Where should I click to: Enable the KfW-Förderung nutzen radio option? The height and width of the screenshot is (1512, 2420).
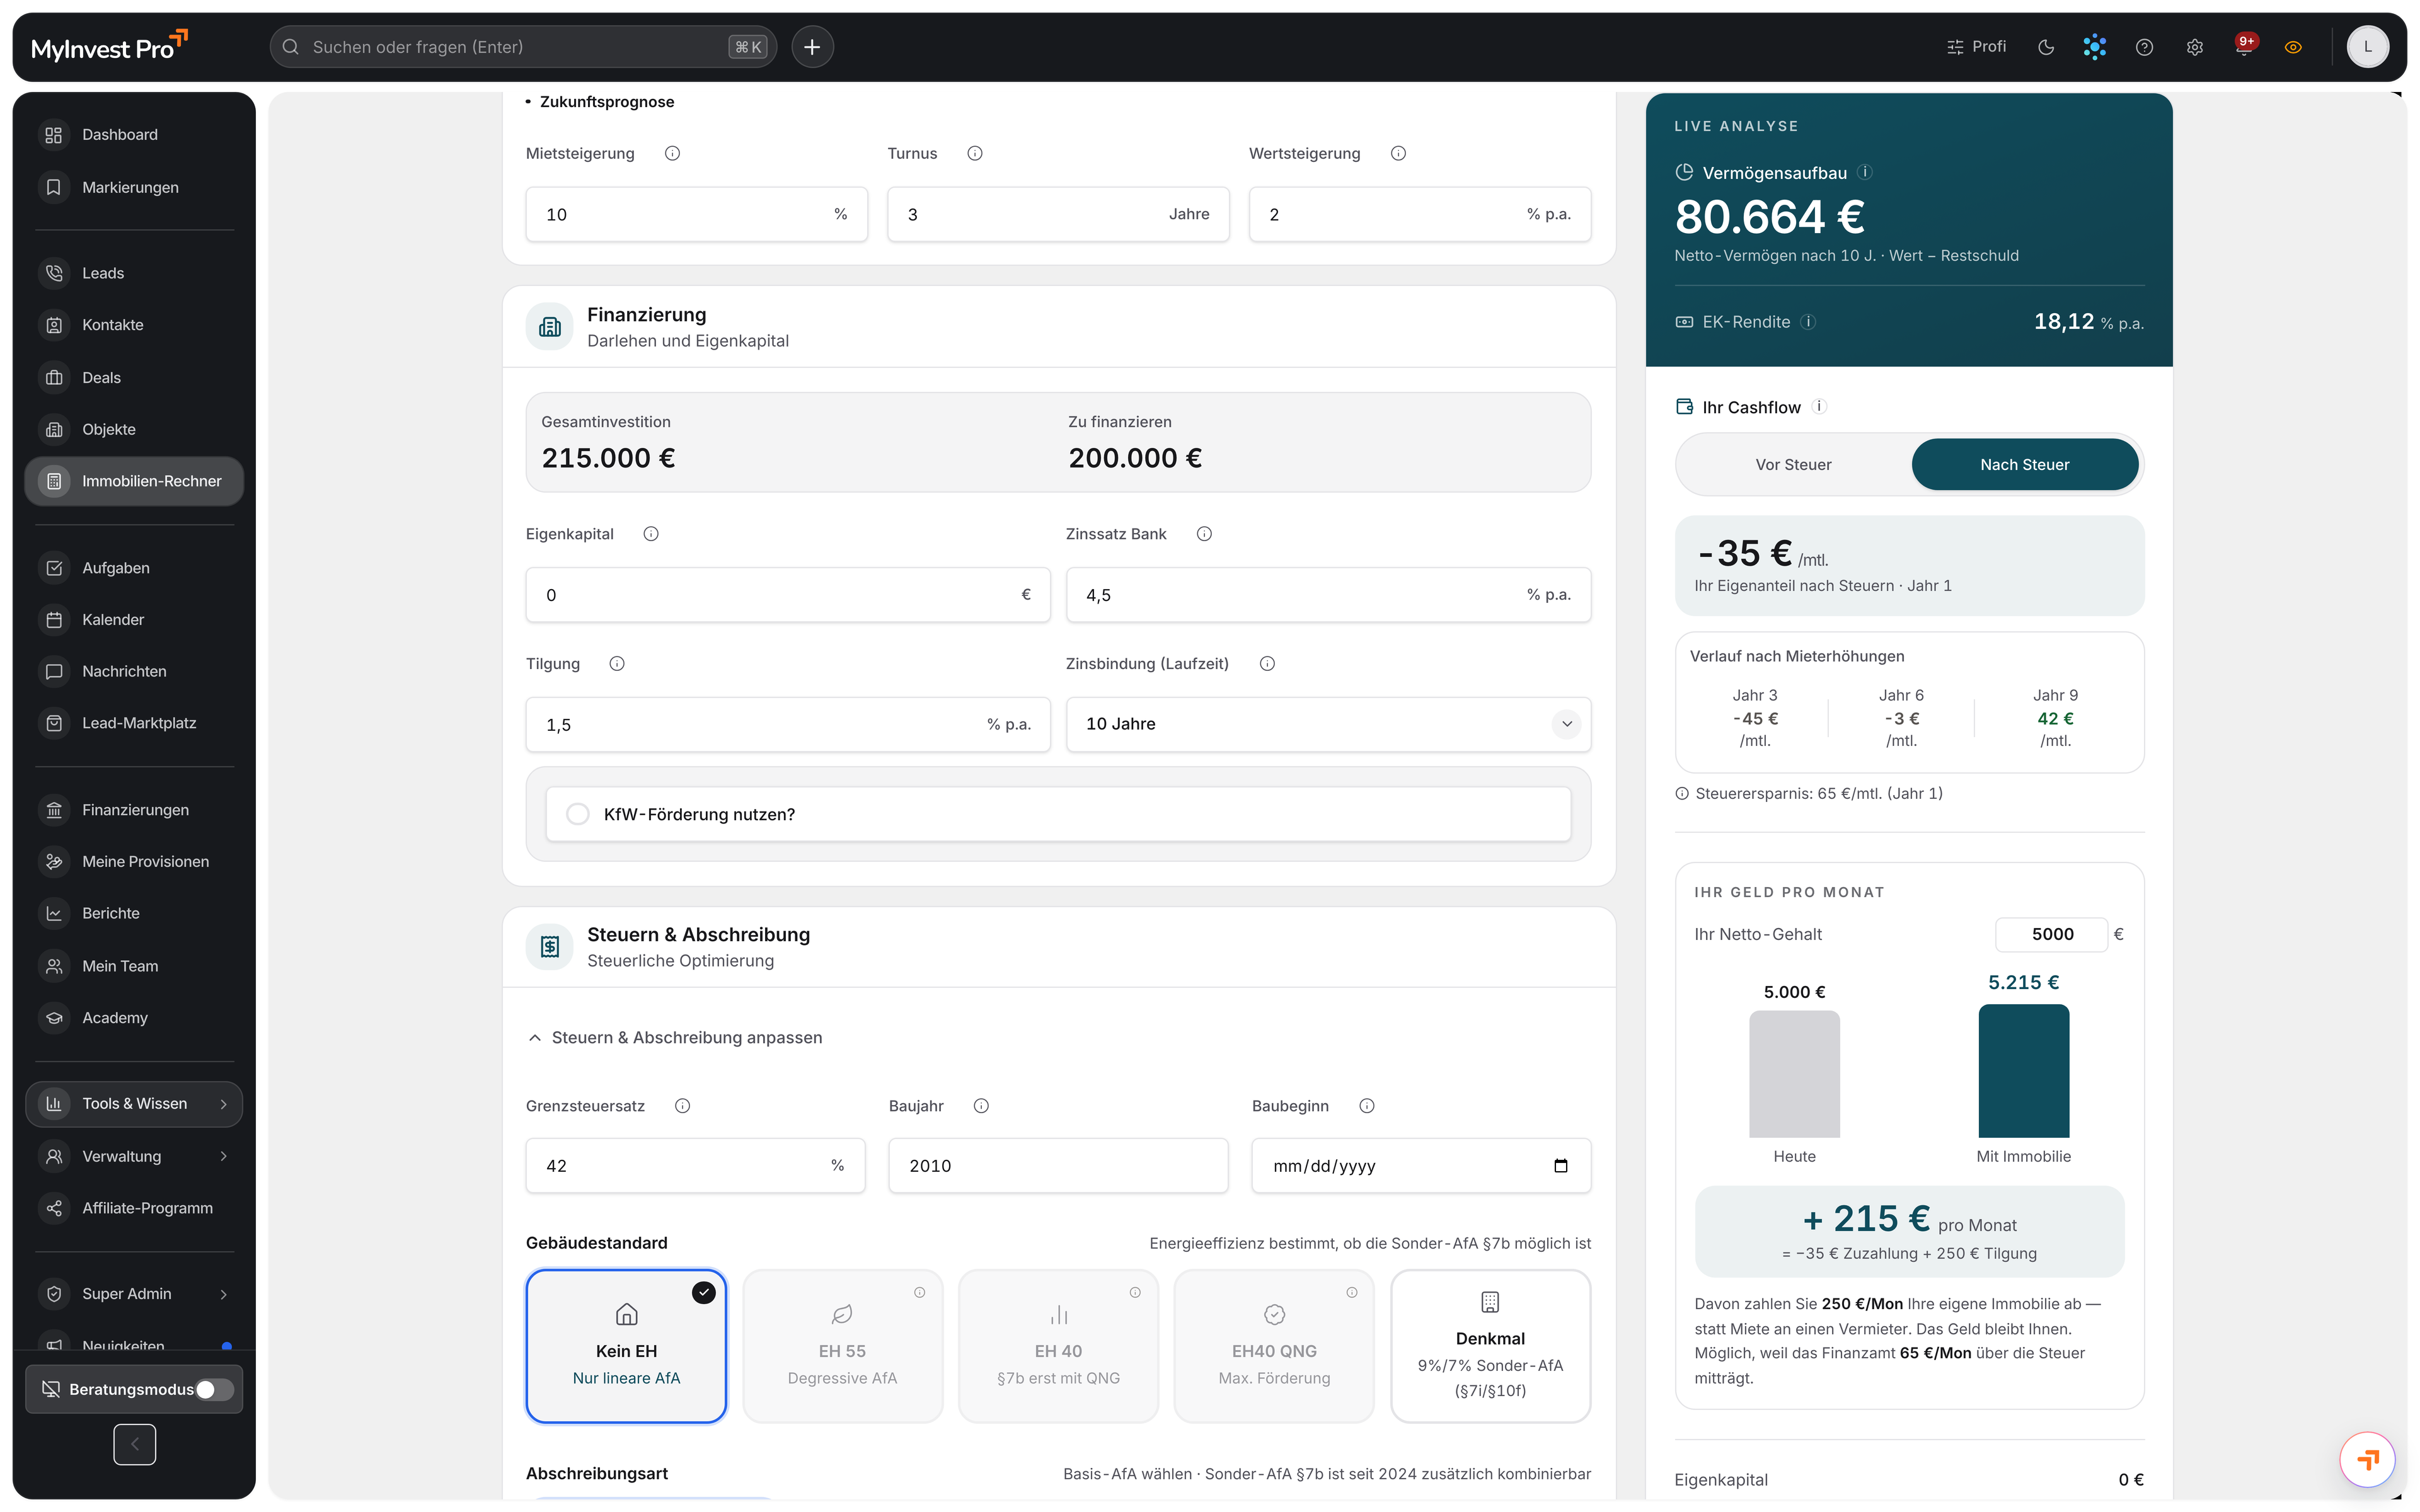[x=578, y=814]
